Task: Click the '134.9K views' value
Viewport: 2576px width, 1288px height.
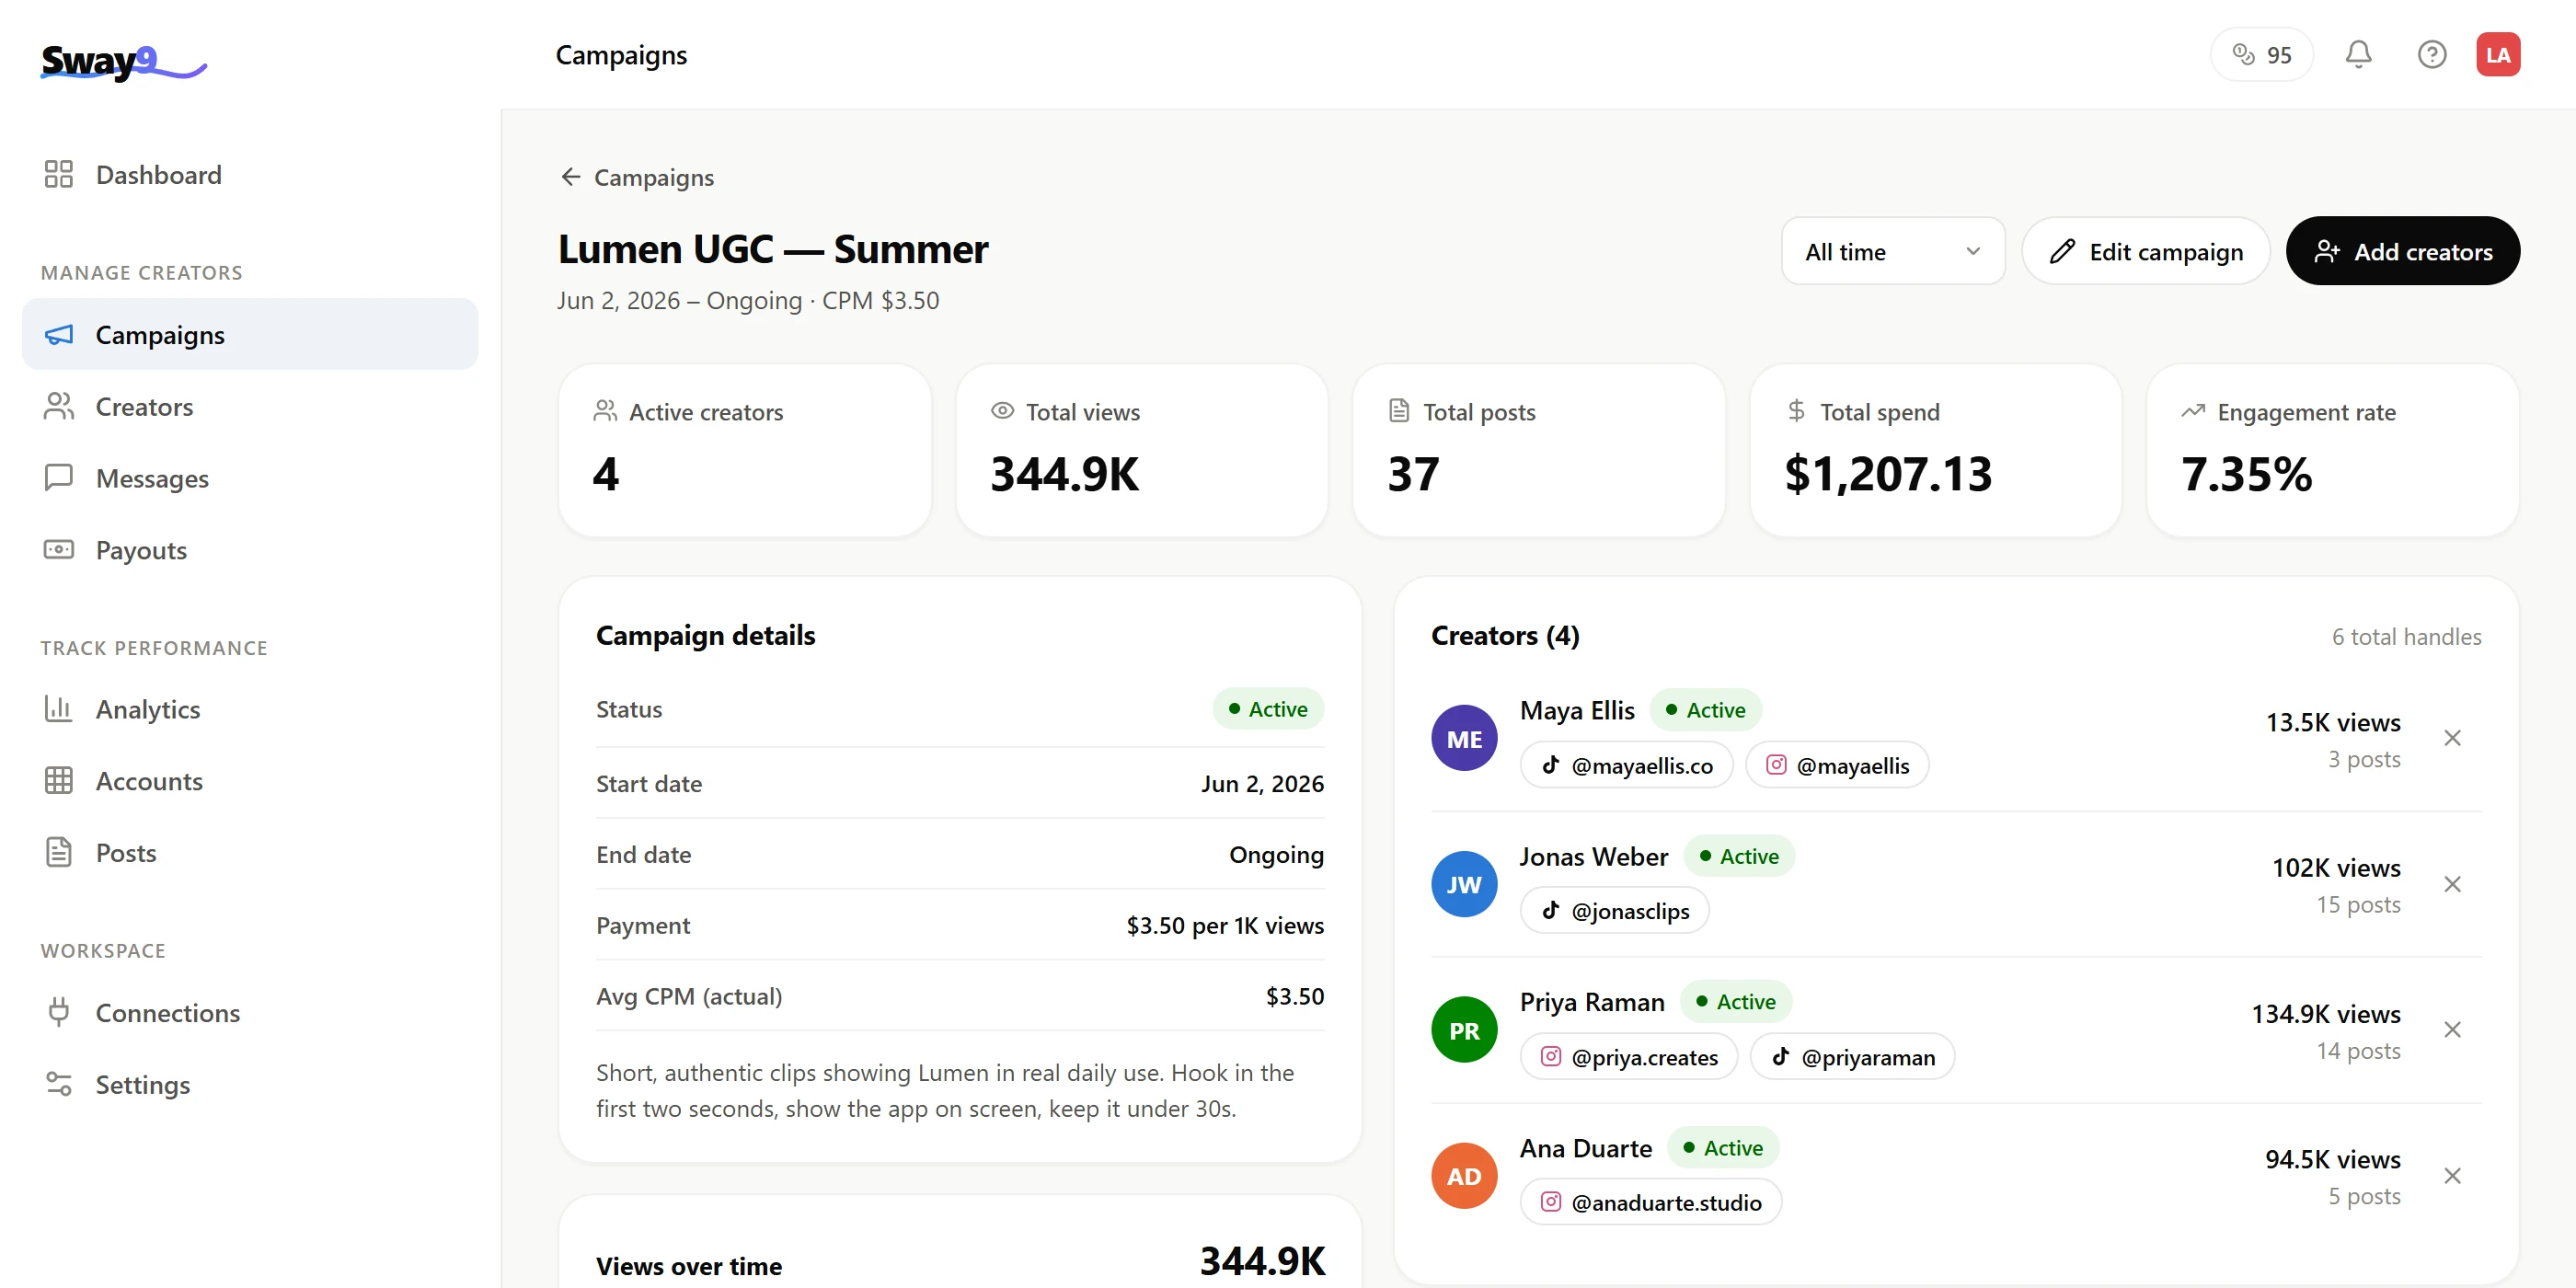Action: [x=2325, y=1014]
